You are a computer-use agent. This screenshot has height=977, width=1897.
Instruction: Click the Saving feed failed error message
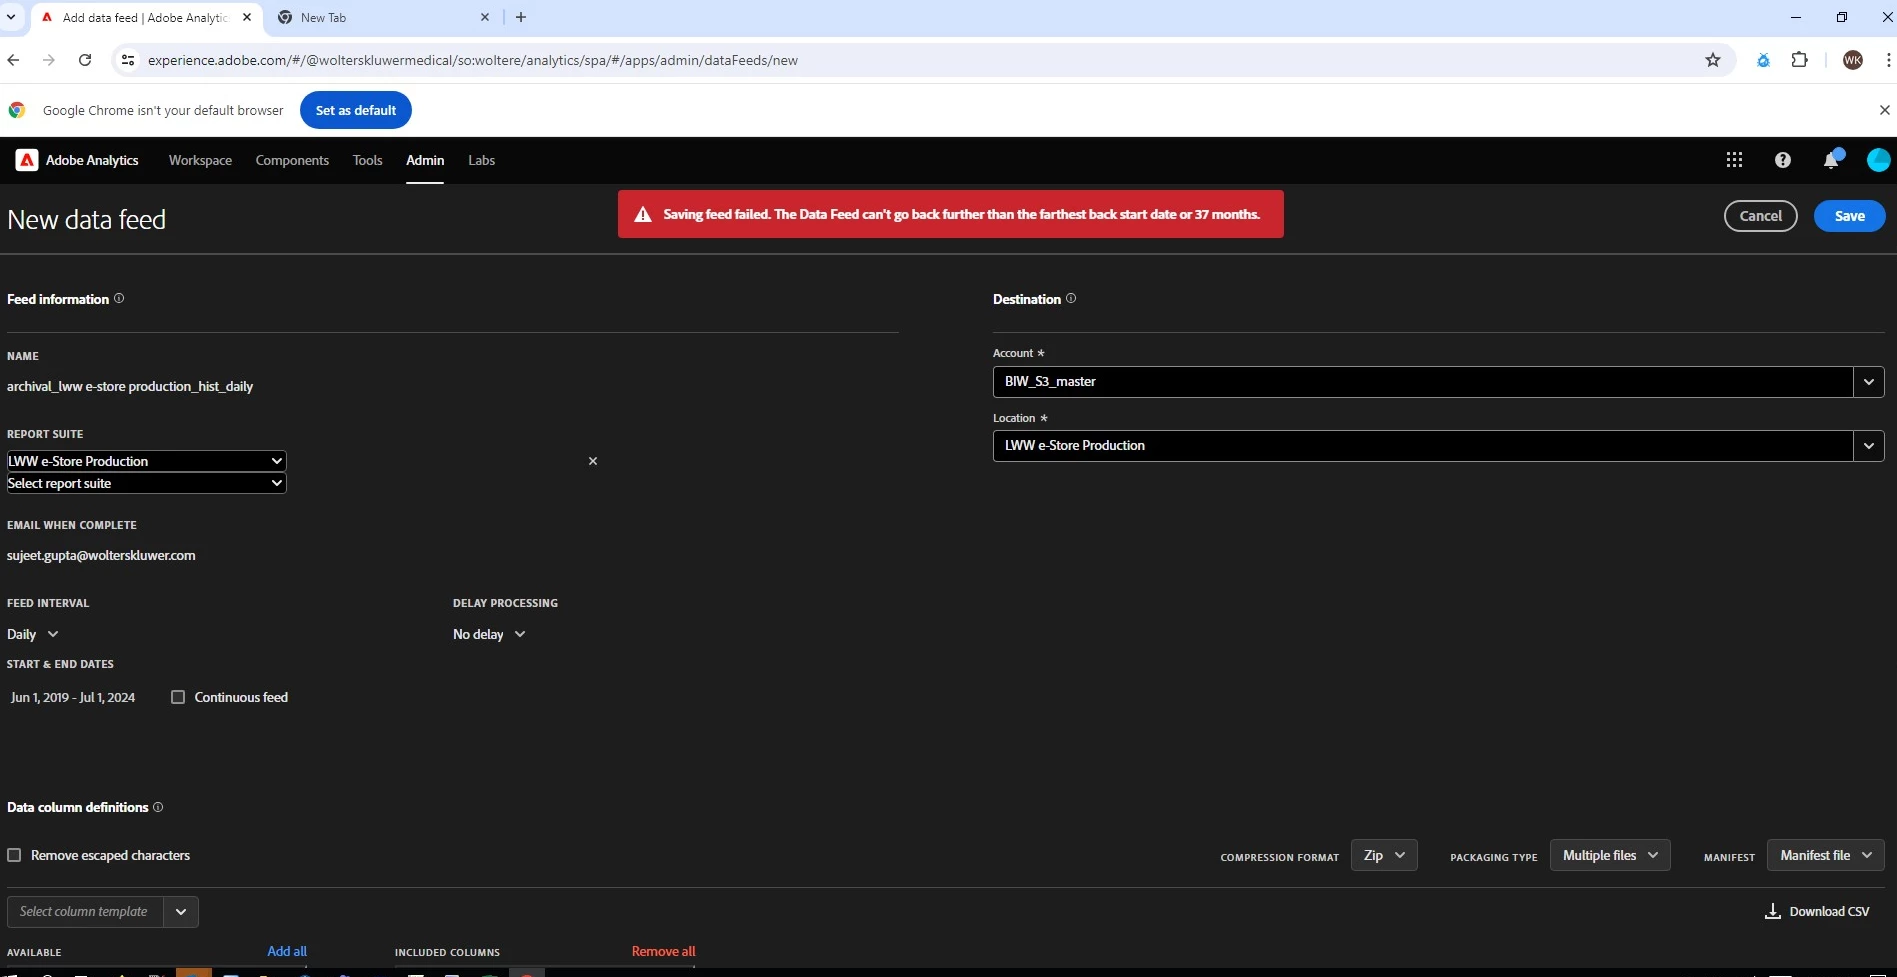point(951,214)
